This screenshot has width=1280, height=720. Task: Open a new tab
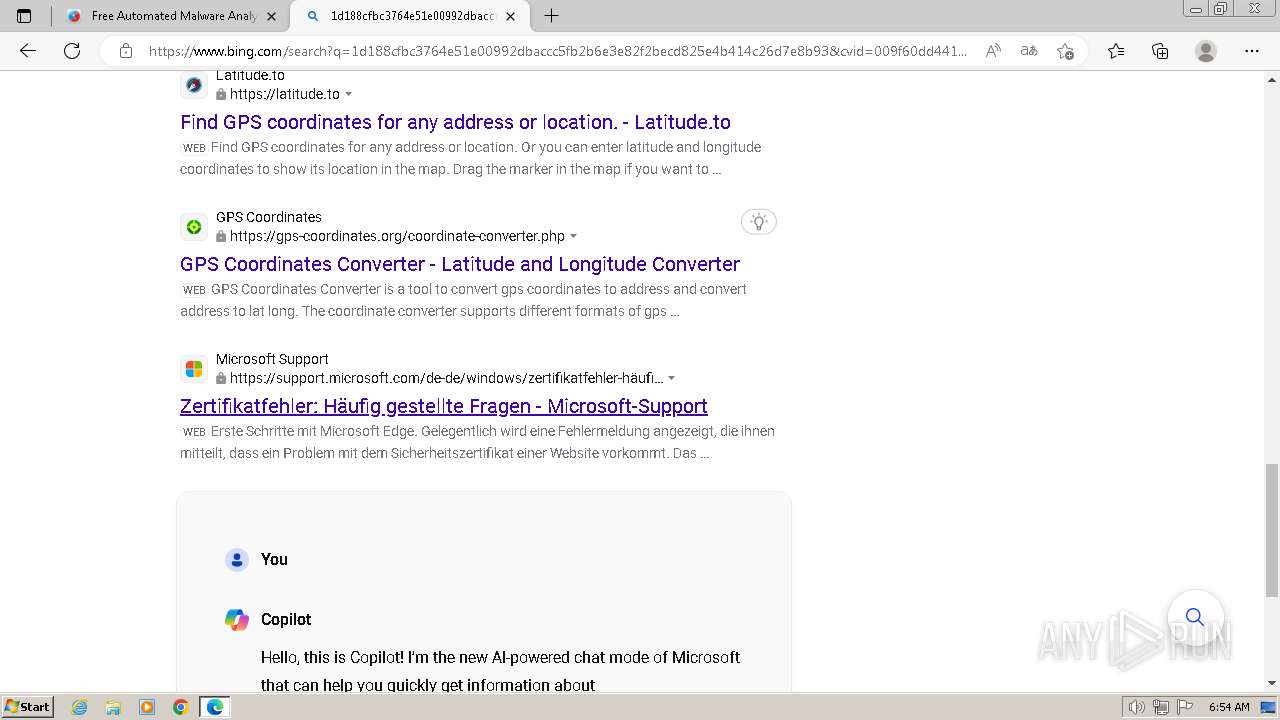click(551, 16)
